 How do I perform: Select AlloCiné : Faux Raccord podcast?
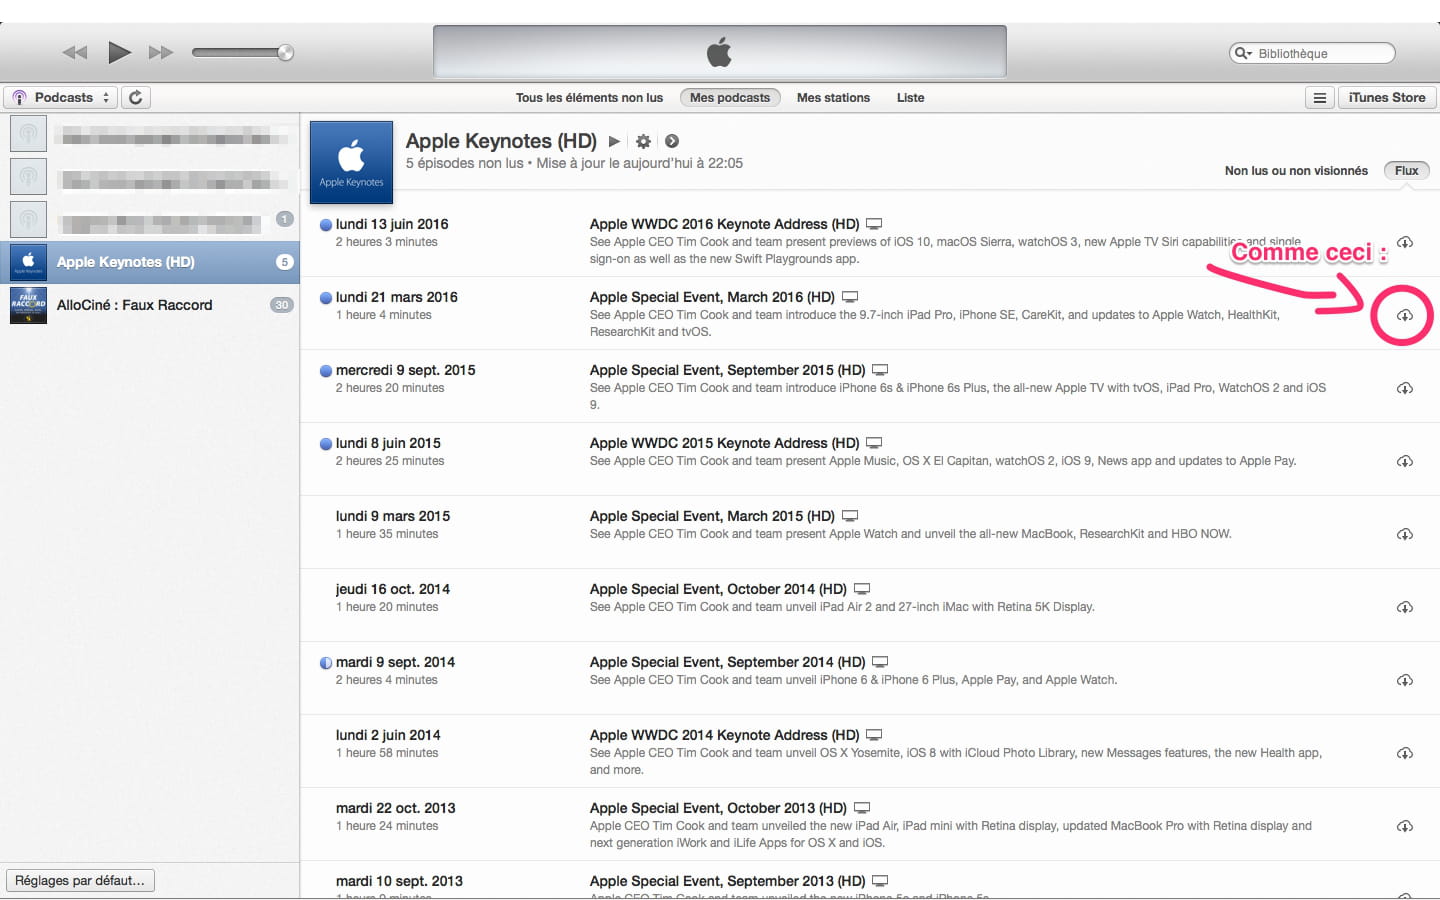coord(150,305)
